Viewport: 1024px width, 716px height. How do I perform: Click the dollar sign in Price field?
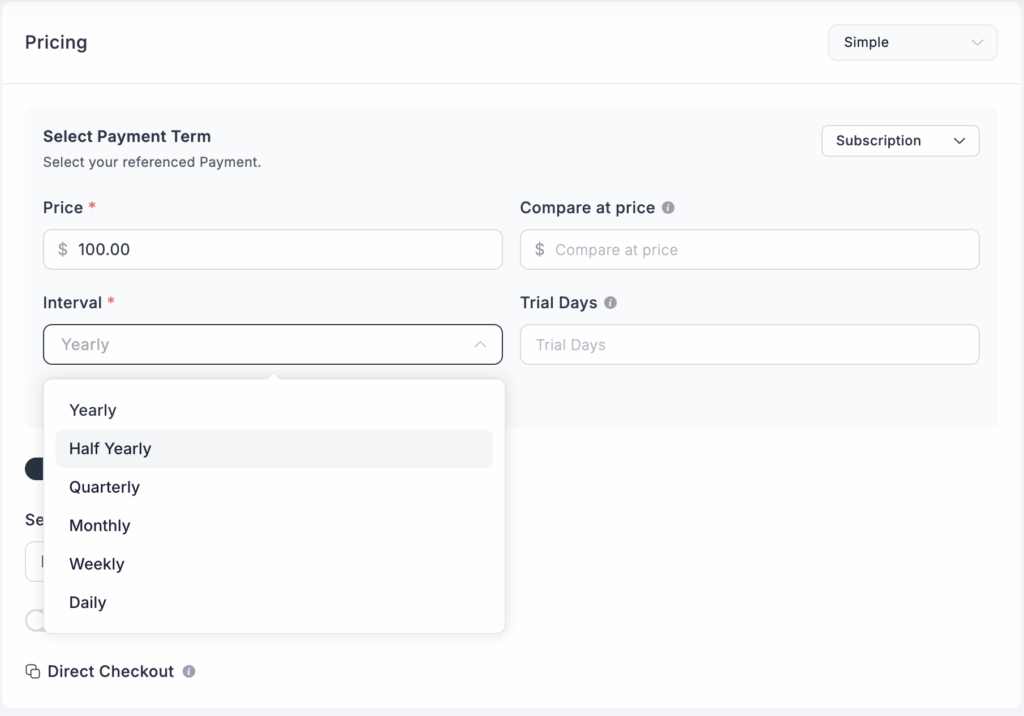click(63, 250)
